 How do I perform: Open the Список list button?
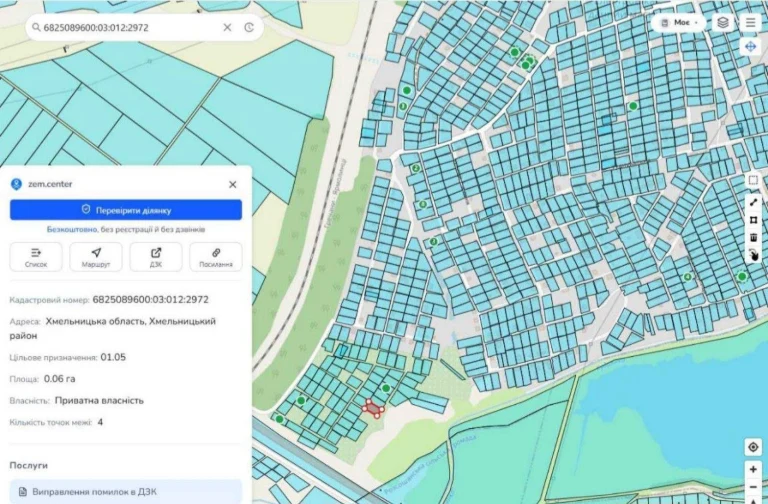pyautogui.click(x=36, y=257)
